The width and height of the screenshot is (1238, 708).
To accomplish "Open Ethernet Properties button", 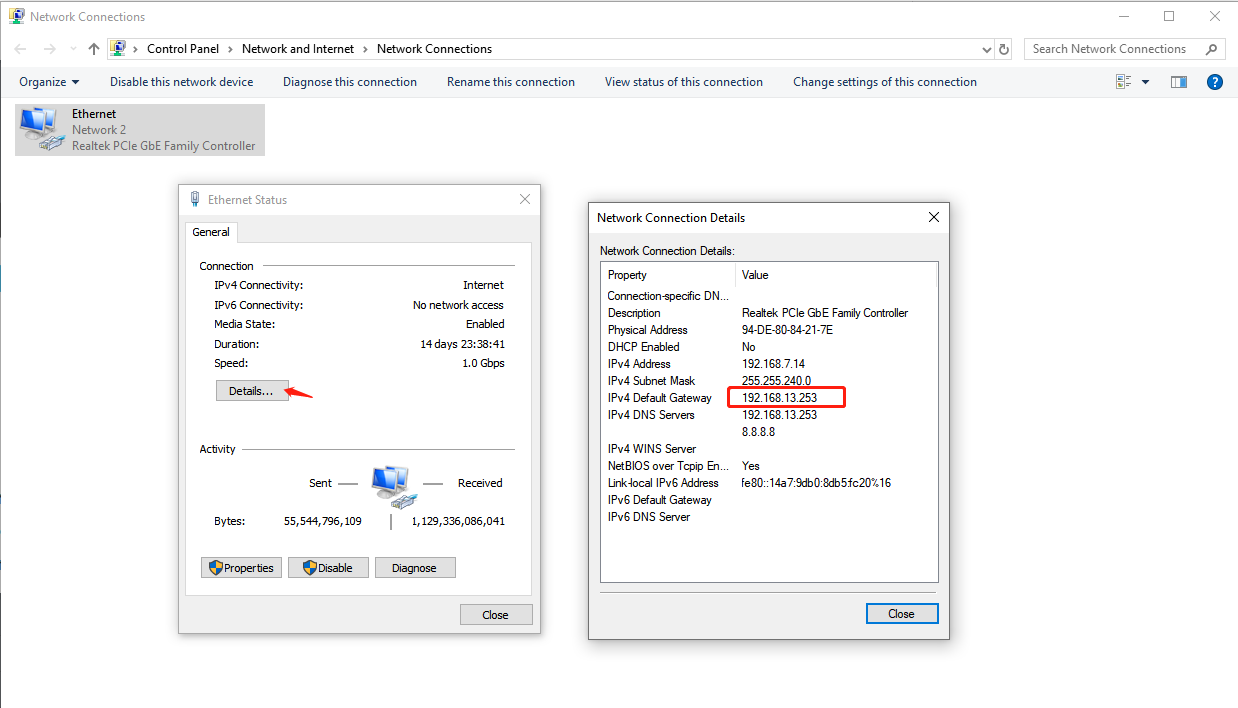I will [x=241, y=568].
